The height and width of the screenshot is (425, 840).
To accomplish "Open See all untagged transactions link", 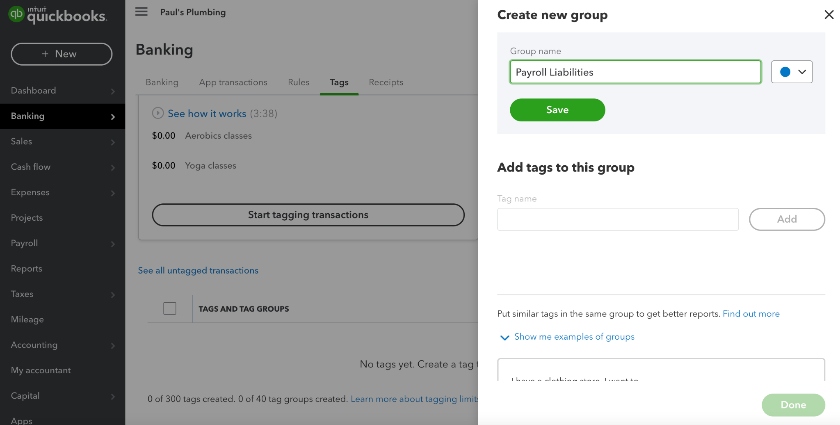I will coord(198,271).
